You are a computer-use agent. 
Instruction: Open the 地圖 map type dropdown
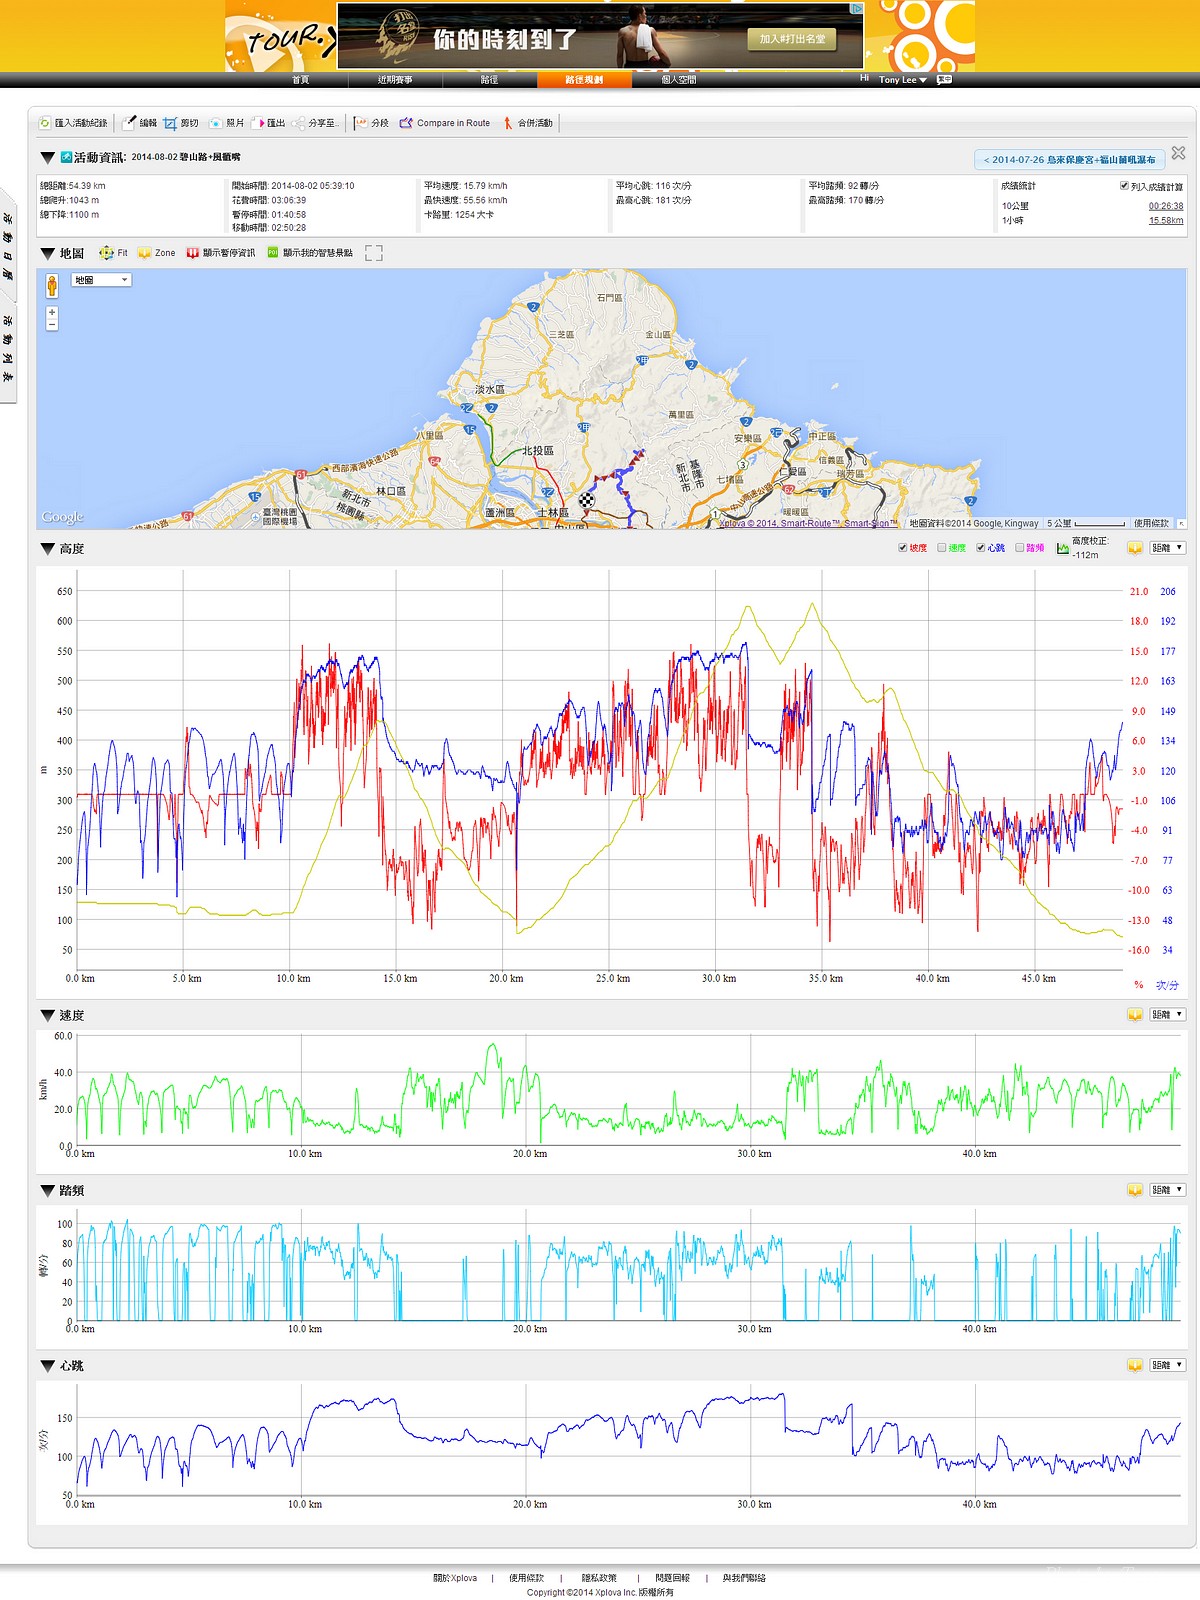[x=101, y=280]
